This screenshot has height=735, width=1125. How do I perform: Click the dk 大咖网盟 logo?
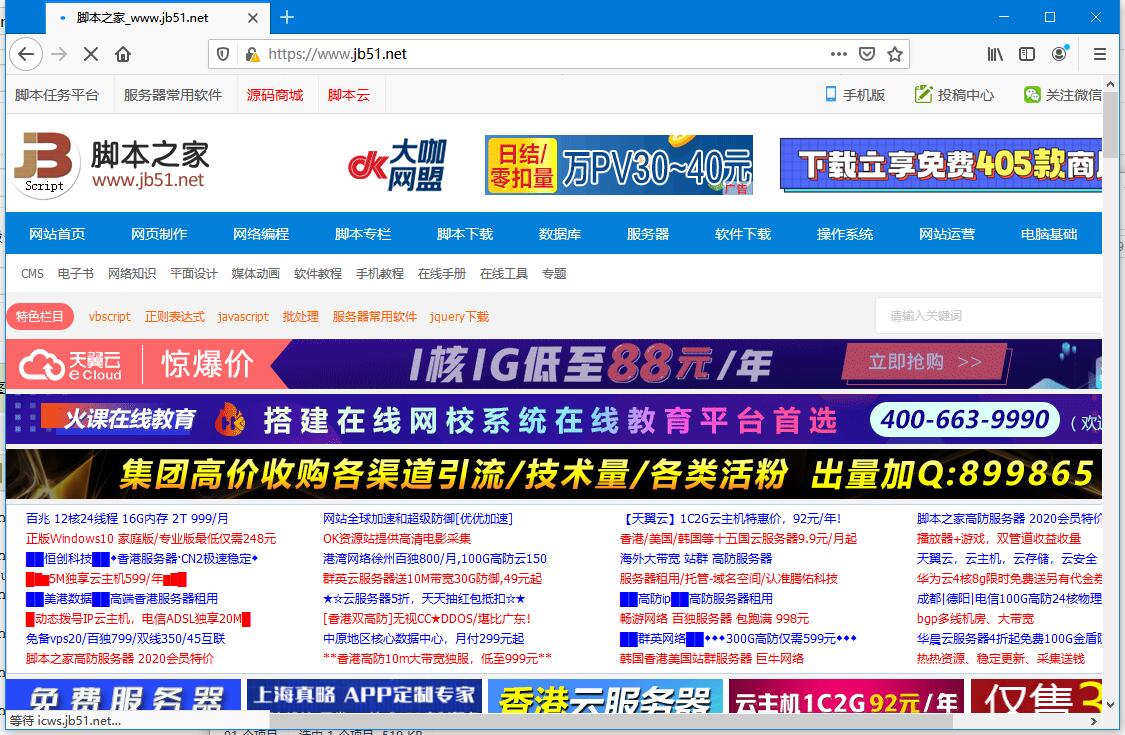[397, 165]
